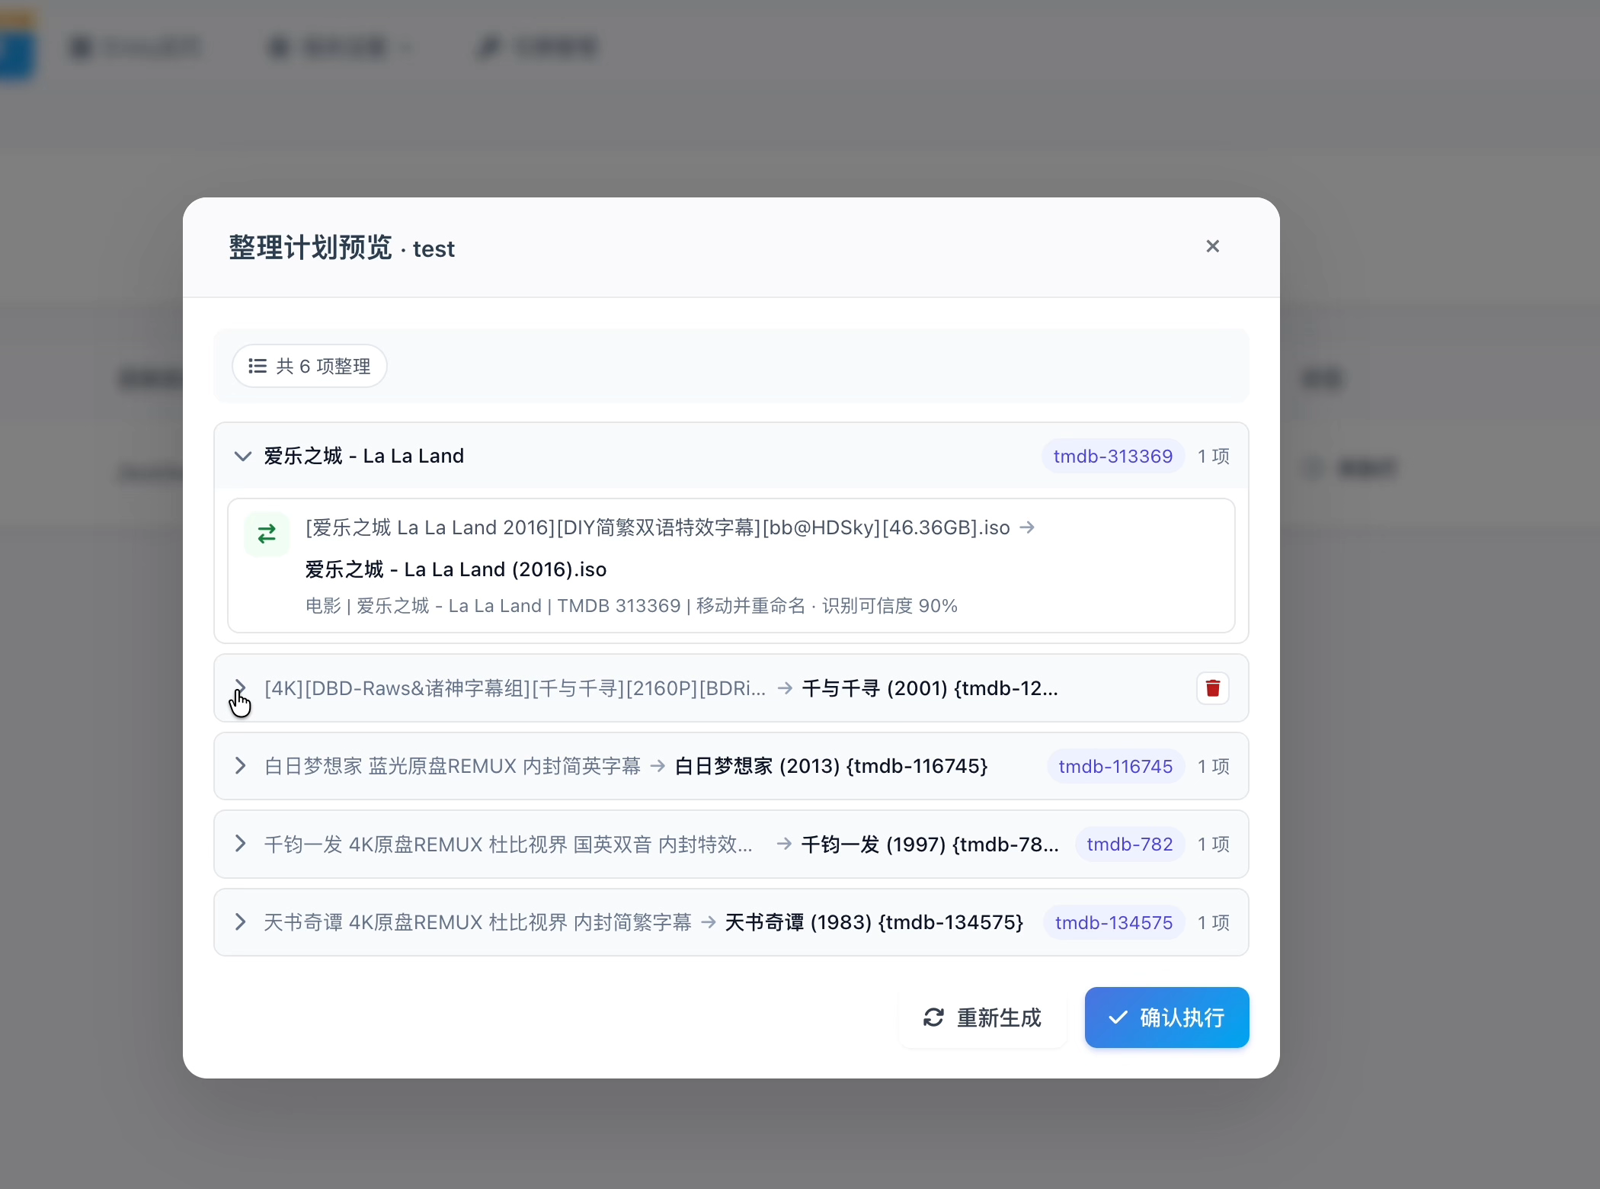1600x1189 pixels.
Task: Click the 千与千寻 (2001) {tmdb-12... target name
Action: (929, 688)
